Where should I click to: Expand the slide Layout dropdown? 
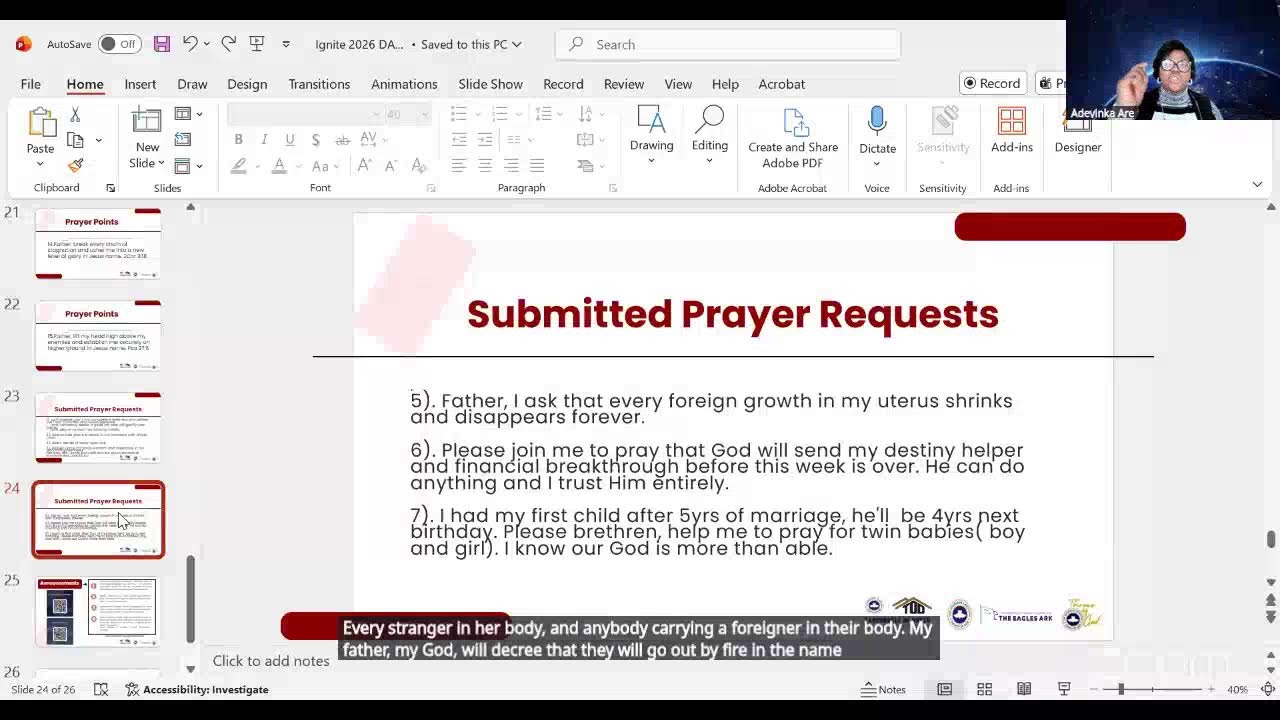pyautogui.click(x=199, y=114)
